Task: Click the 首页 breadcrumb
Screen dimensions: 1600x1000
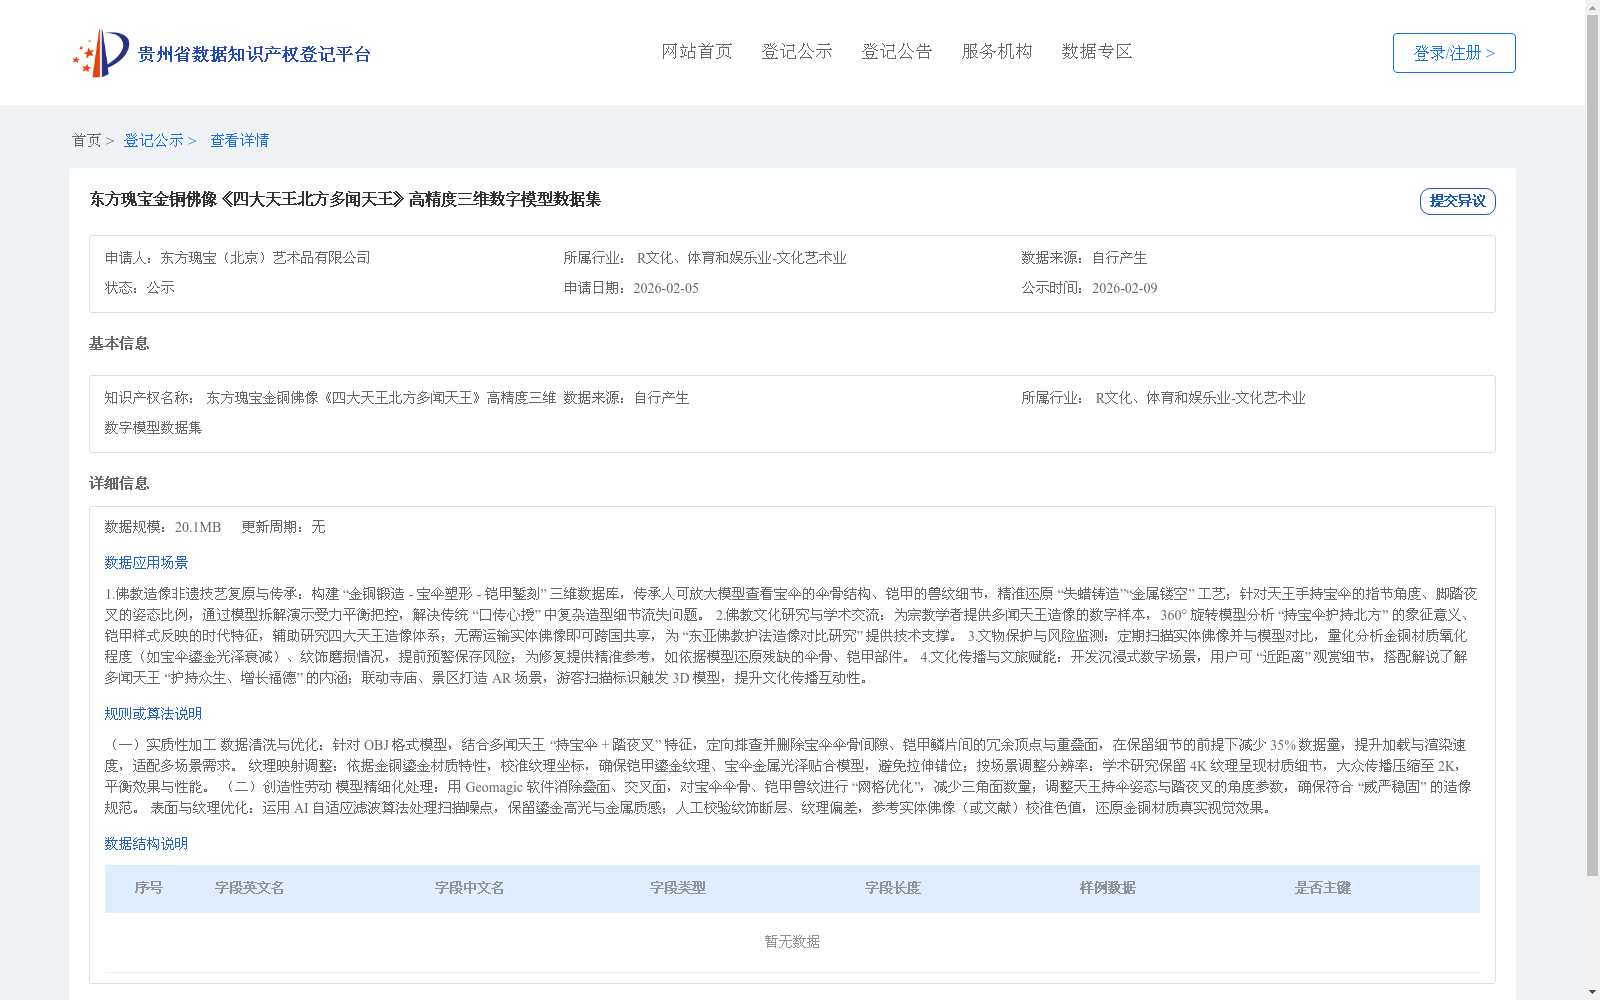Action: [x=86, y=140]
